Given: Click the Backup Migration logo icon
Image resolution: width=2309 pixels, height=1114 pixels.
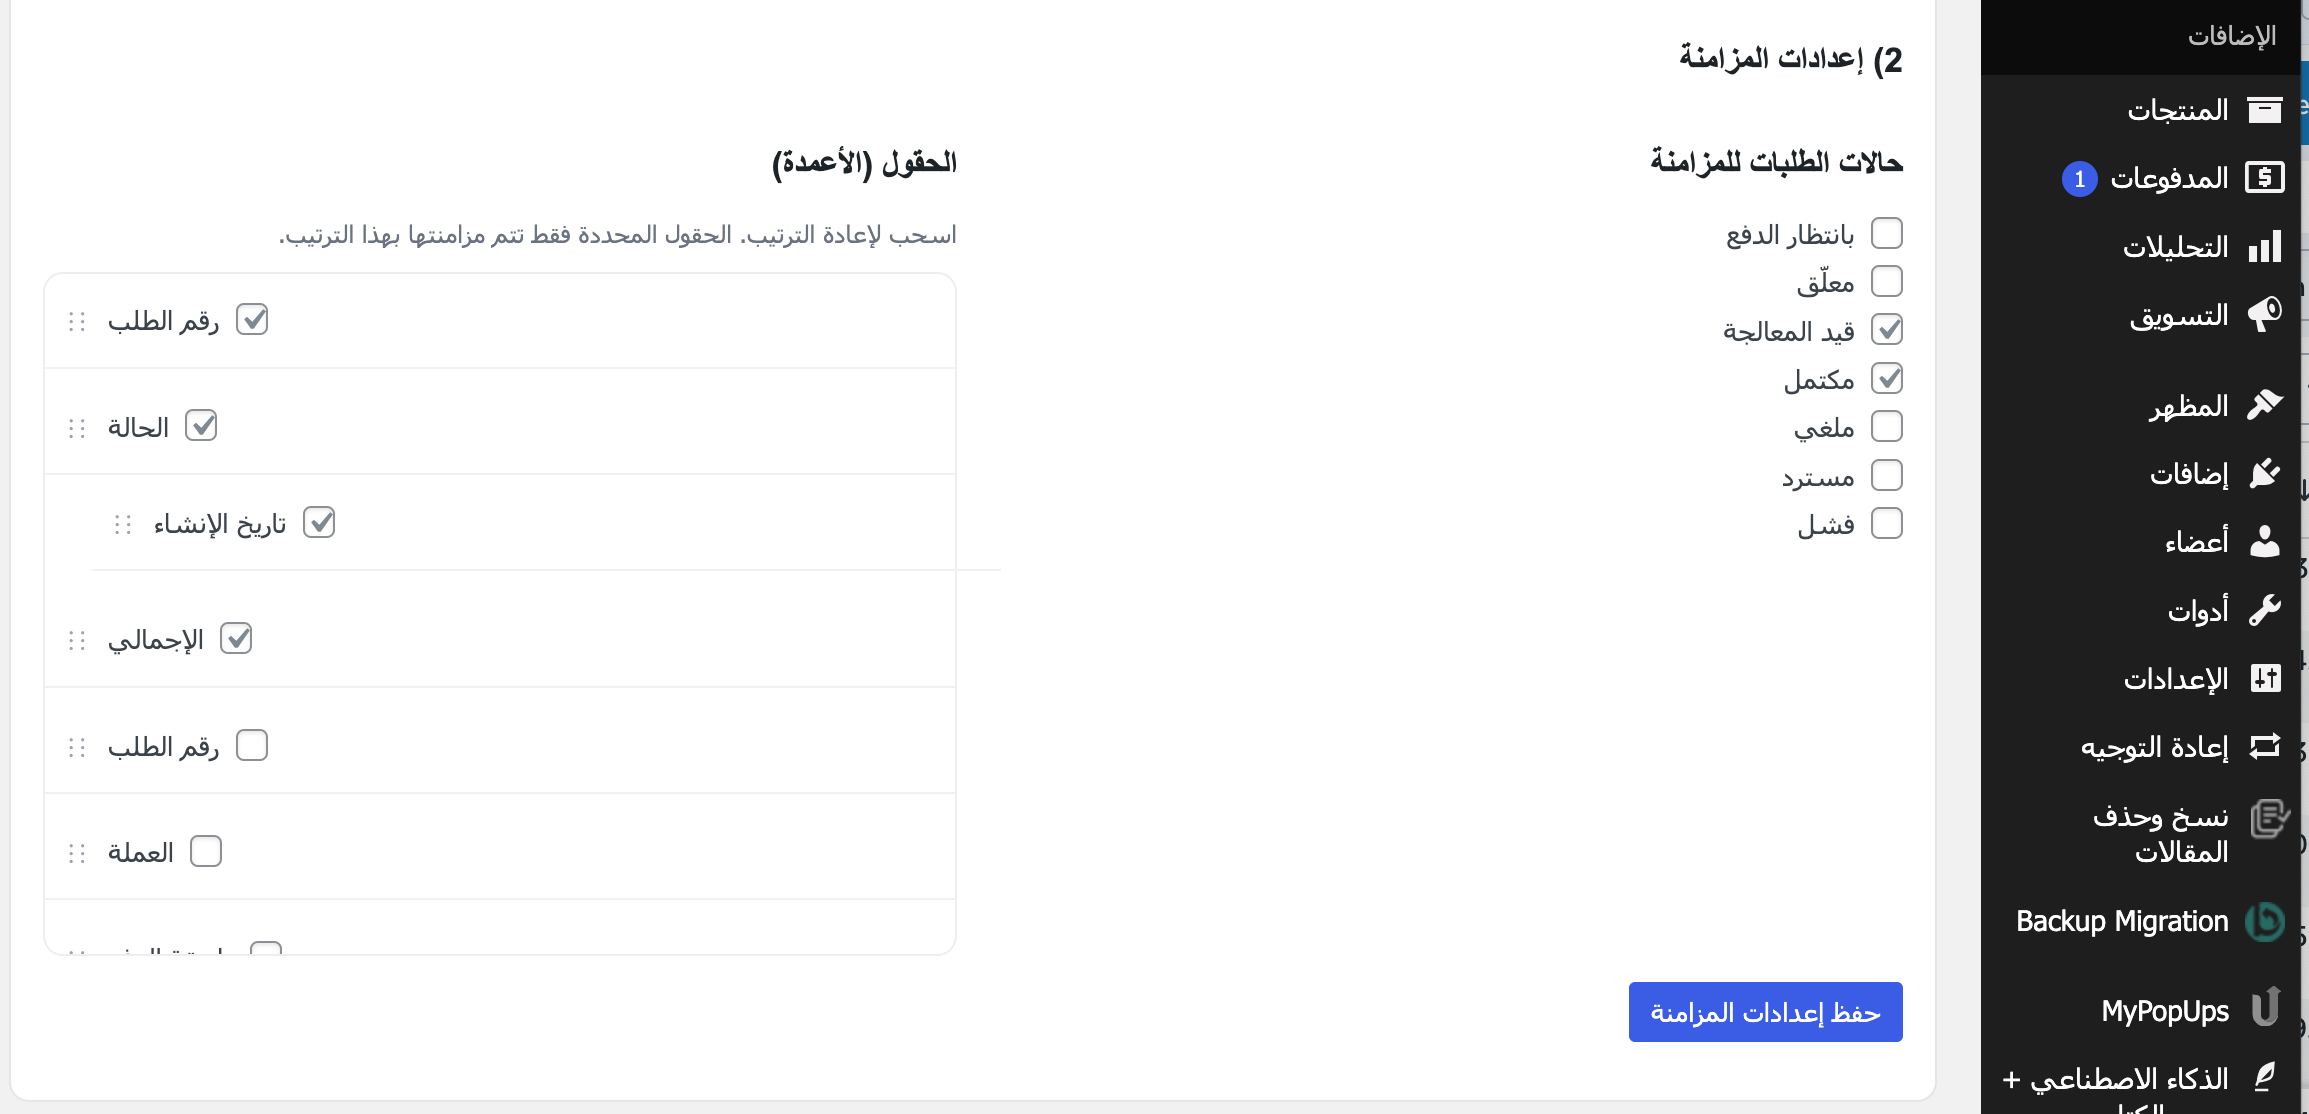Looking at the screenshot, I should click(2264, 921).
